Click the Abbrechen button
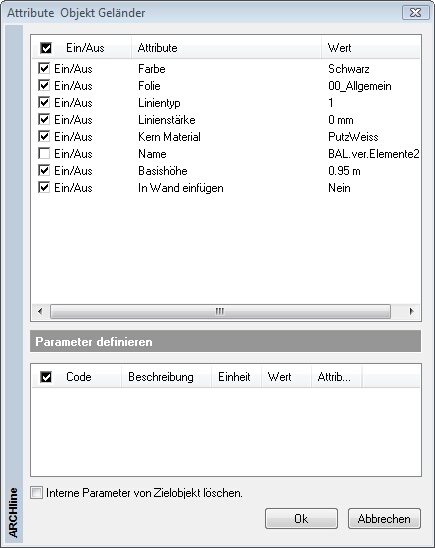The height and width of the screenshot is (548, 435). click(x=384, y=519)
